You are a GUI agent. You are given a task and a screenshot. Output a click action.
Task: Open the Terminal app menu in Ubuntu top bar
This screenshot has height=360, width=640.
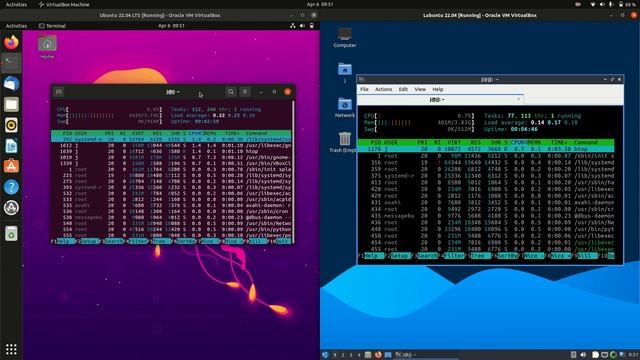click(x=52, y=26)
